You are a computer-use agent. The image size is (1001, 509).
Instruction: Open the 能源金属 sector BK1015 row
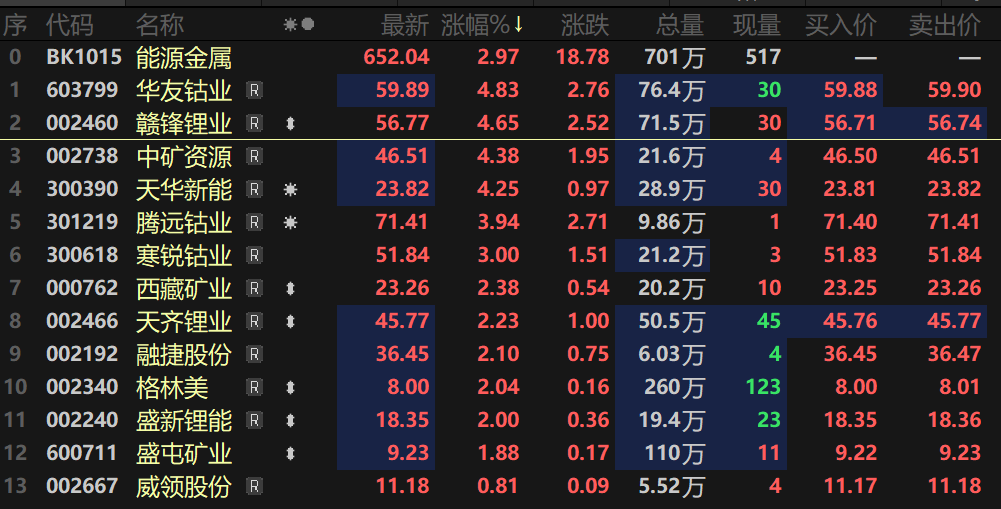183,58
